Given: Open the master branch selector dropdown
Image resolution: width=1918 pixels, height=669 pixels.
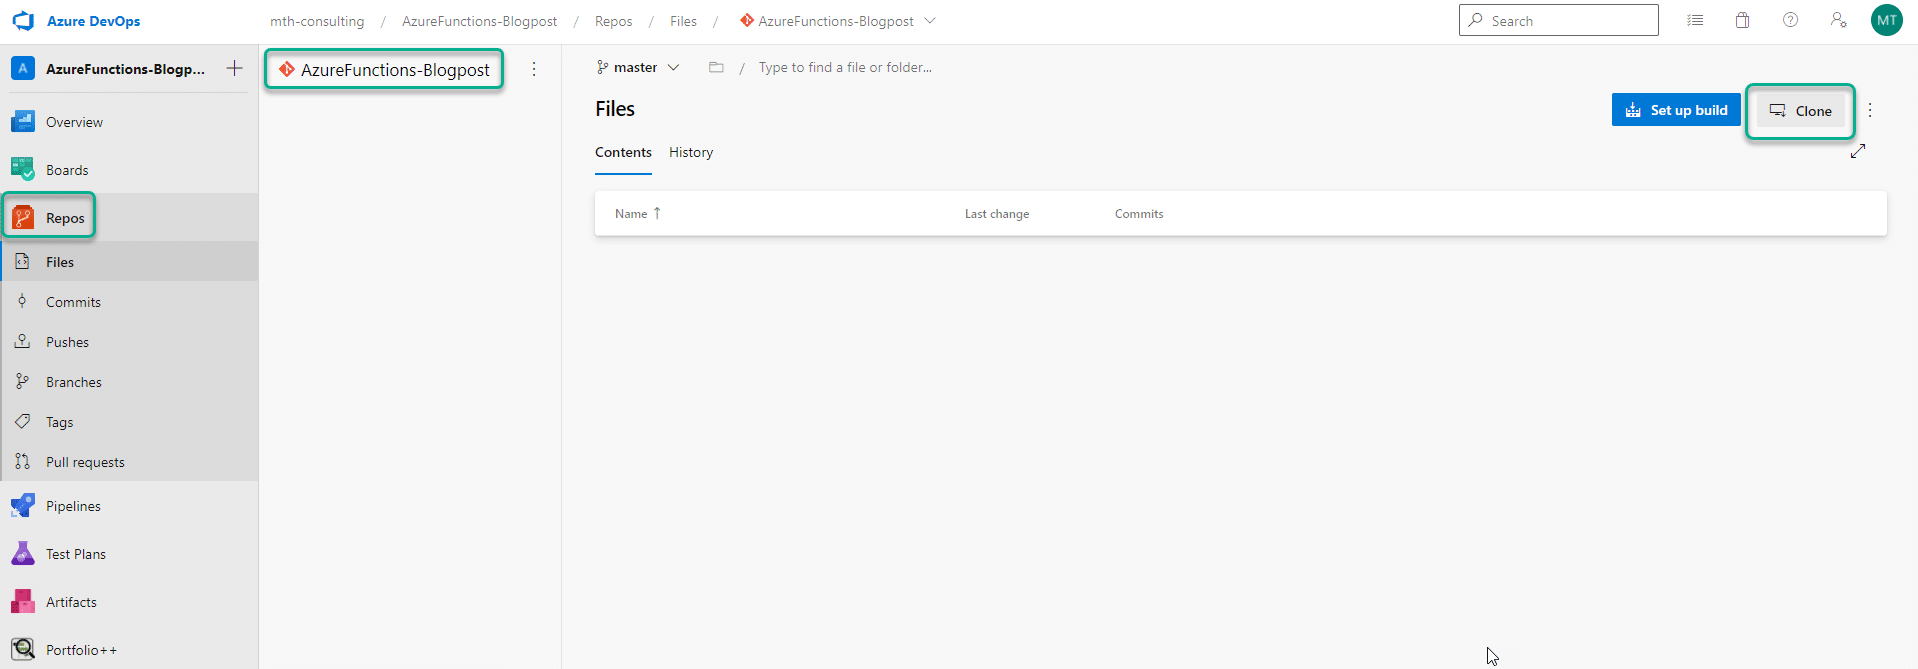Looking at the screenshot, I should pyautogui.click(x=638, y=67).
